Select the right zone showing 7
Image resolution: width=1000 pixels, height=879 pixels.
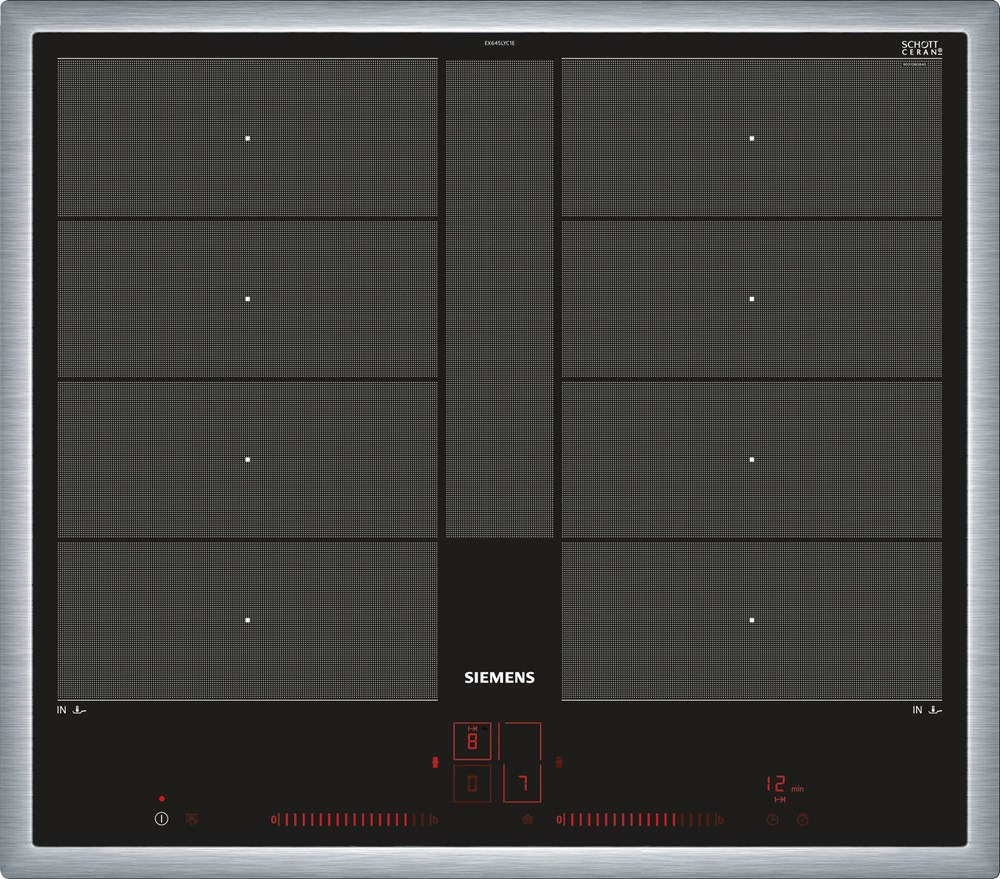pyautogui.click(x=520, y=782)
